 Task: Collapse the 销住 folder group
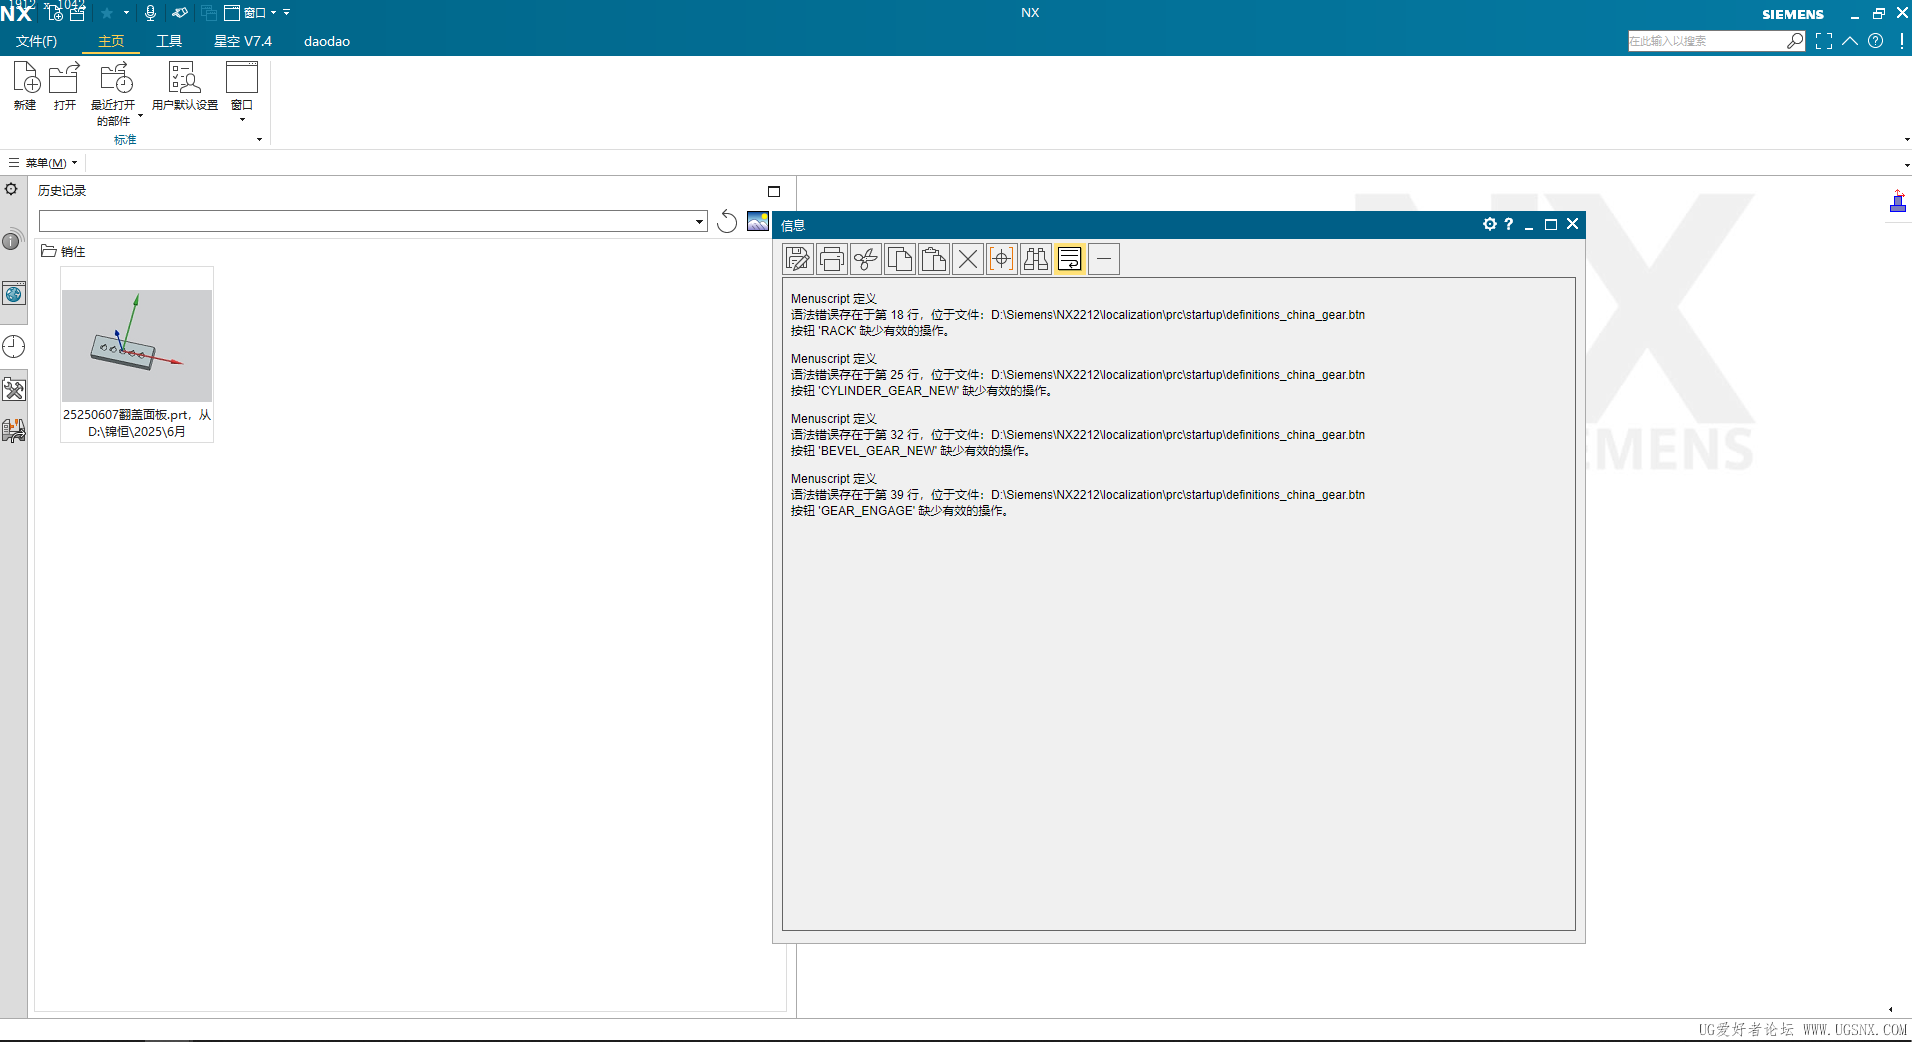click(x=63, y=252)
